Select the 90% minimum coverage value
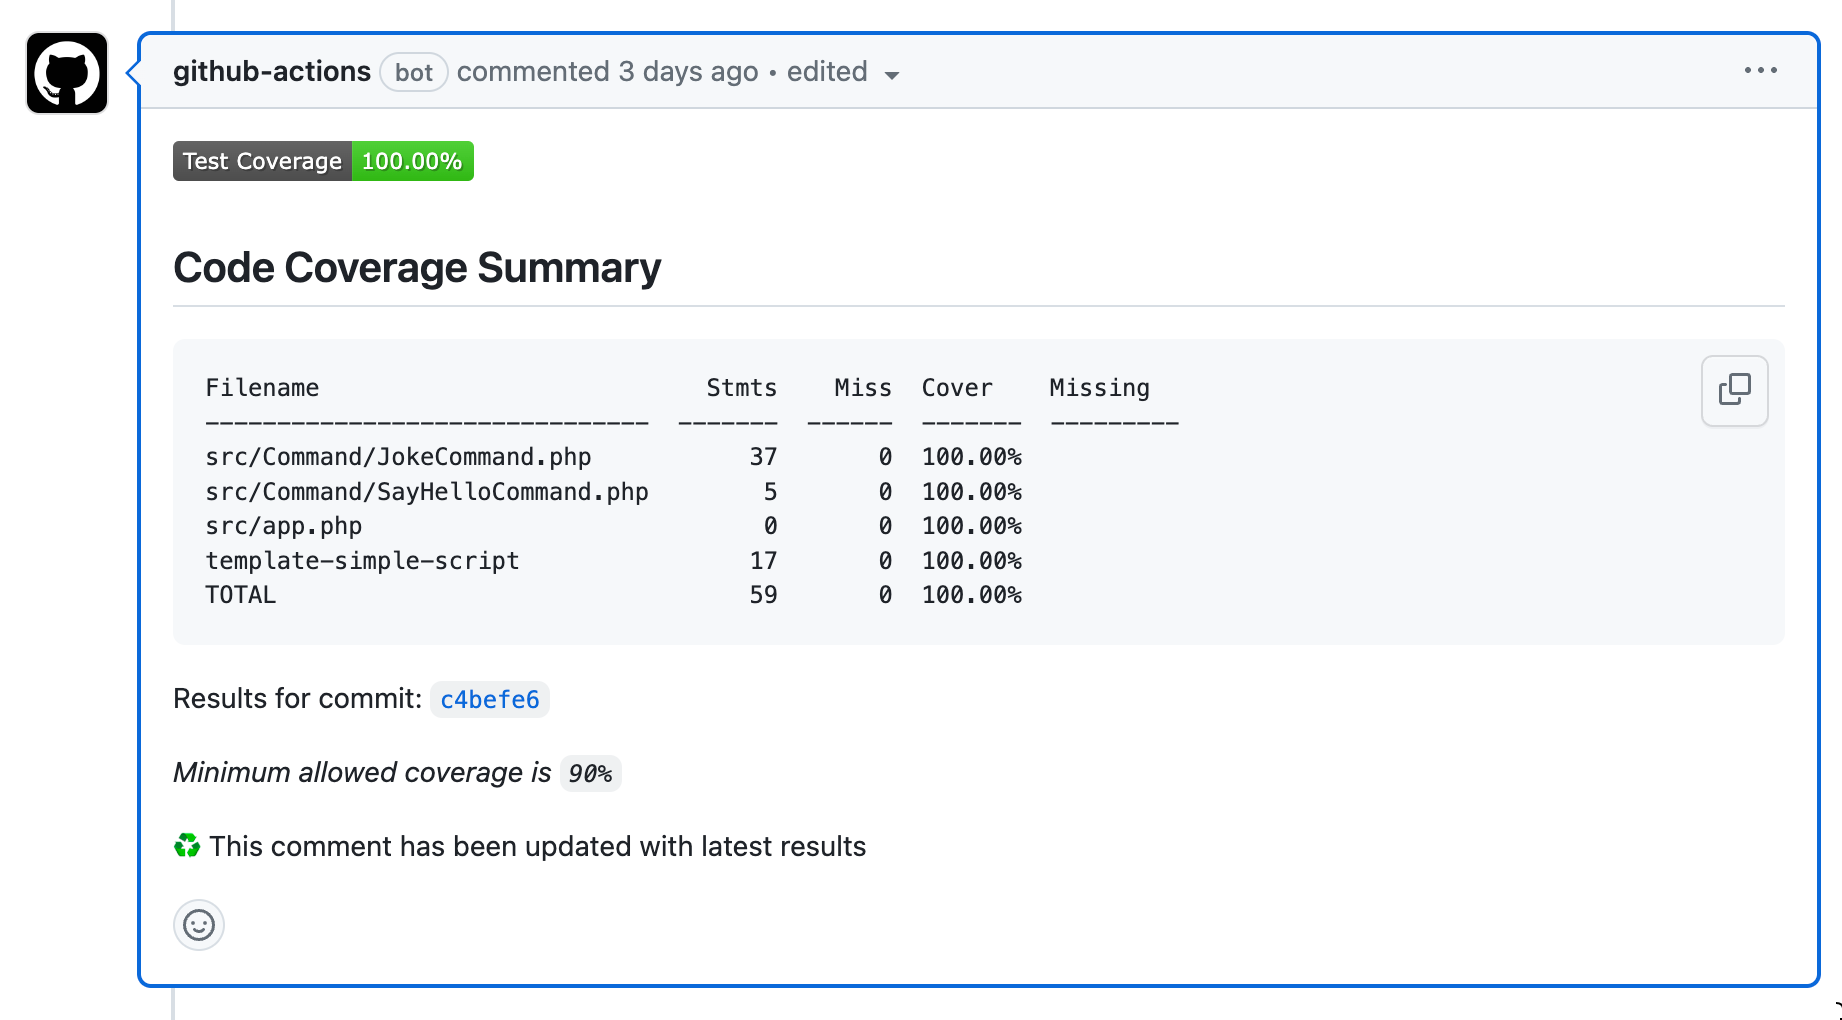Viewport: 1842px width, 1020px height. click(590, 772)
